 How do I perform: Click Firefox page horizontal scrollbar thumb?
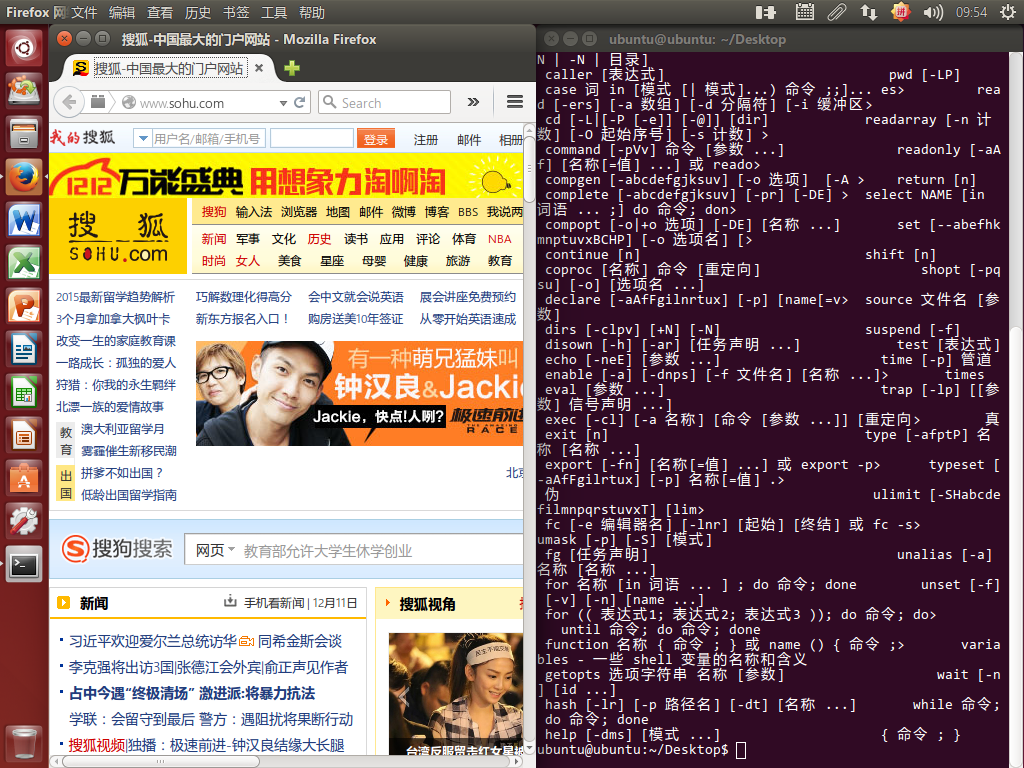click(x=161, y=761)
